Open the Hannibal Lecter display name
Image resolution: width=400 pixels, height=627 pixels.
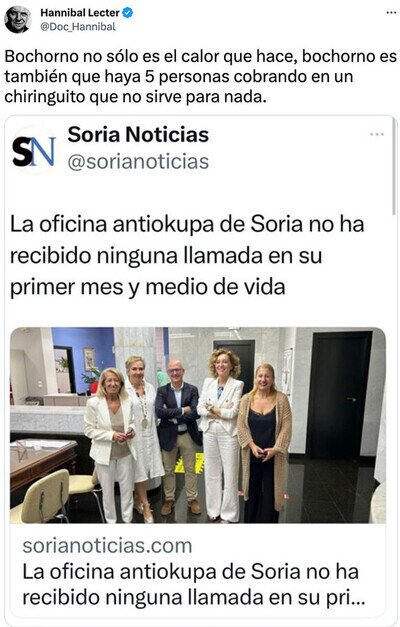point(80,13)
